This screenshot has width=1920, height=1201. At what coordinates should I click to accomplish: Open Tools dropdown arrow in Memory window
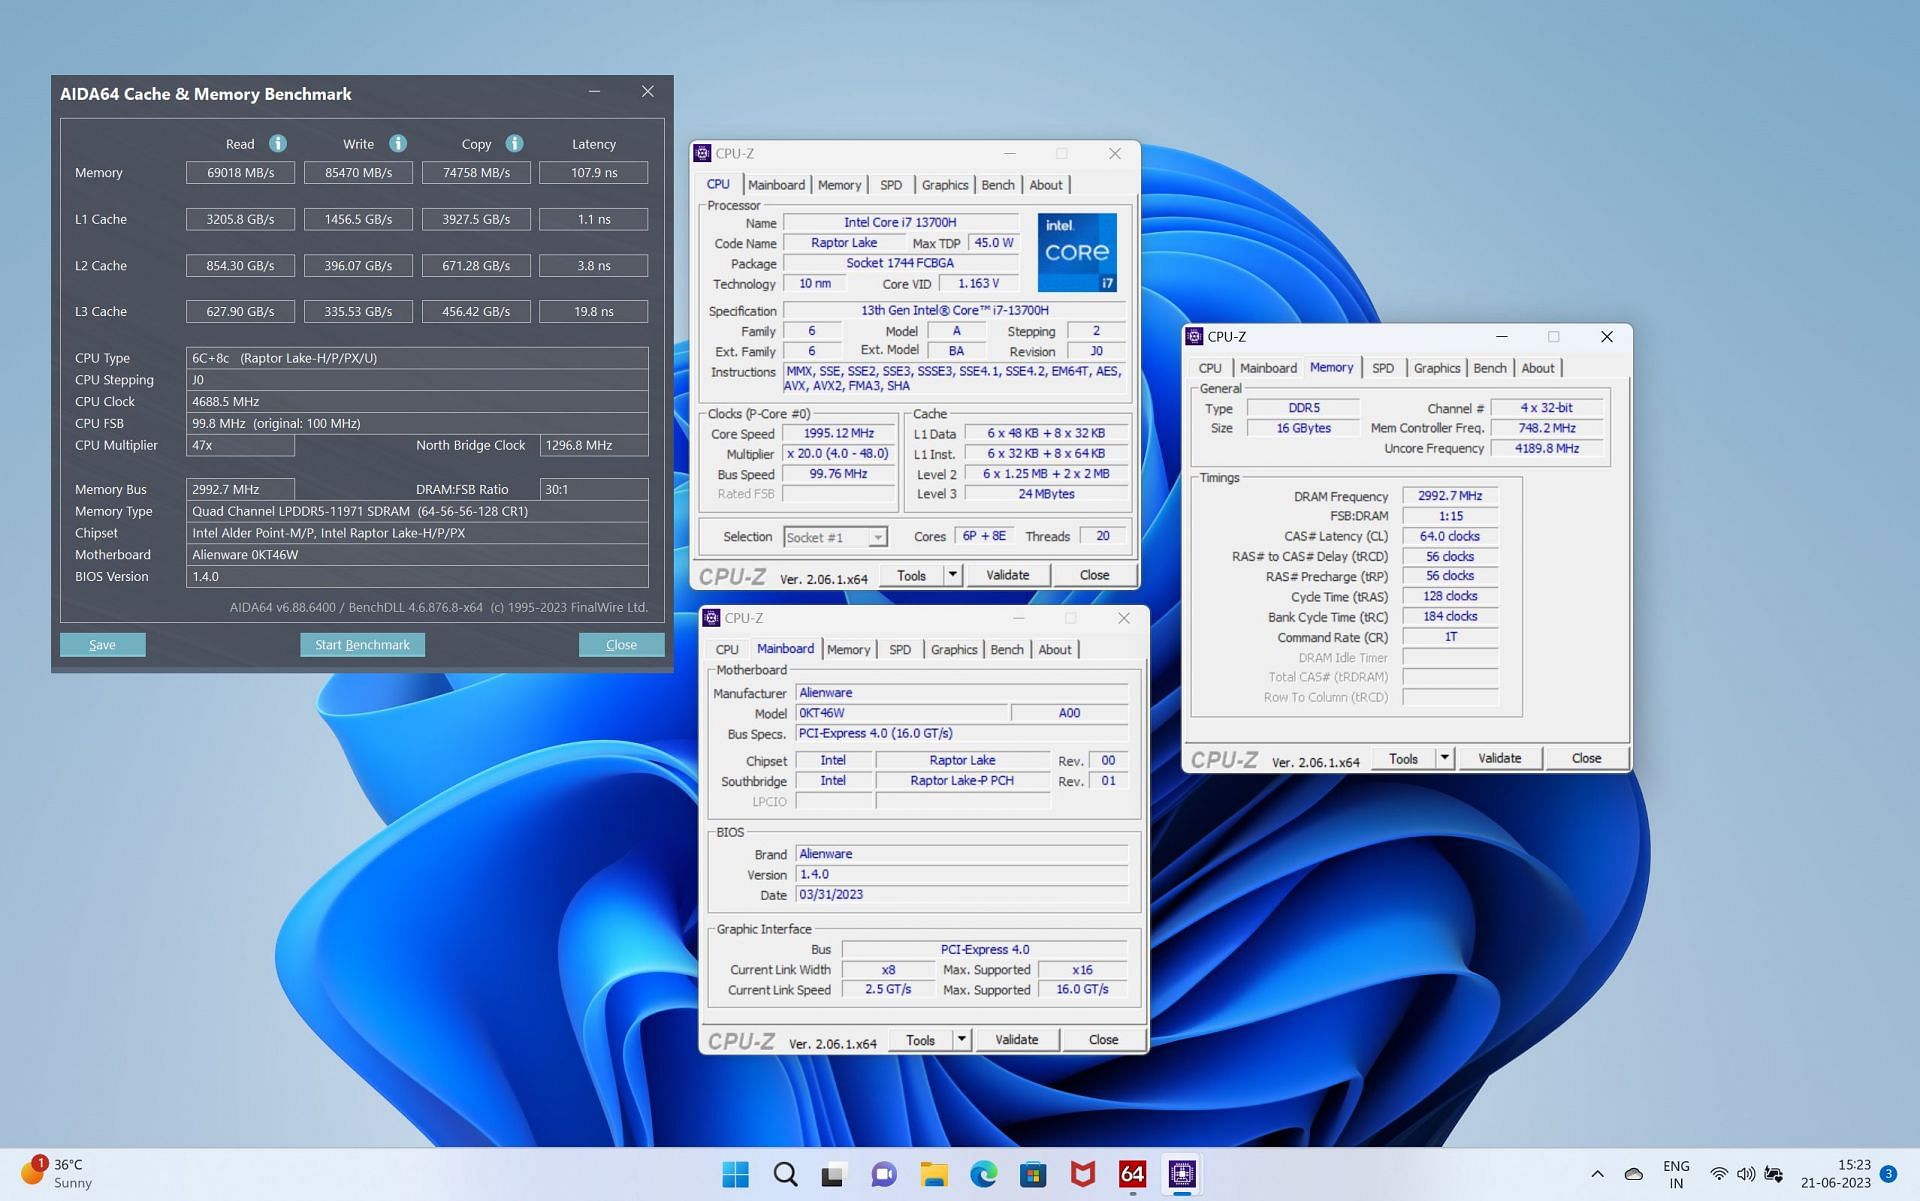(1445, 758)
